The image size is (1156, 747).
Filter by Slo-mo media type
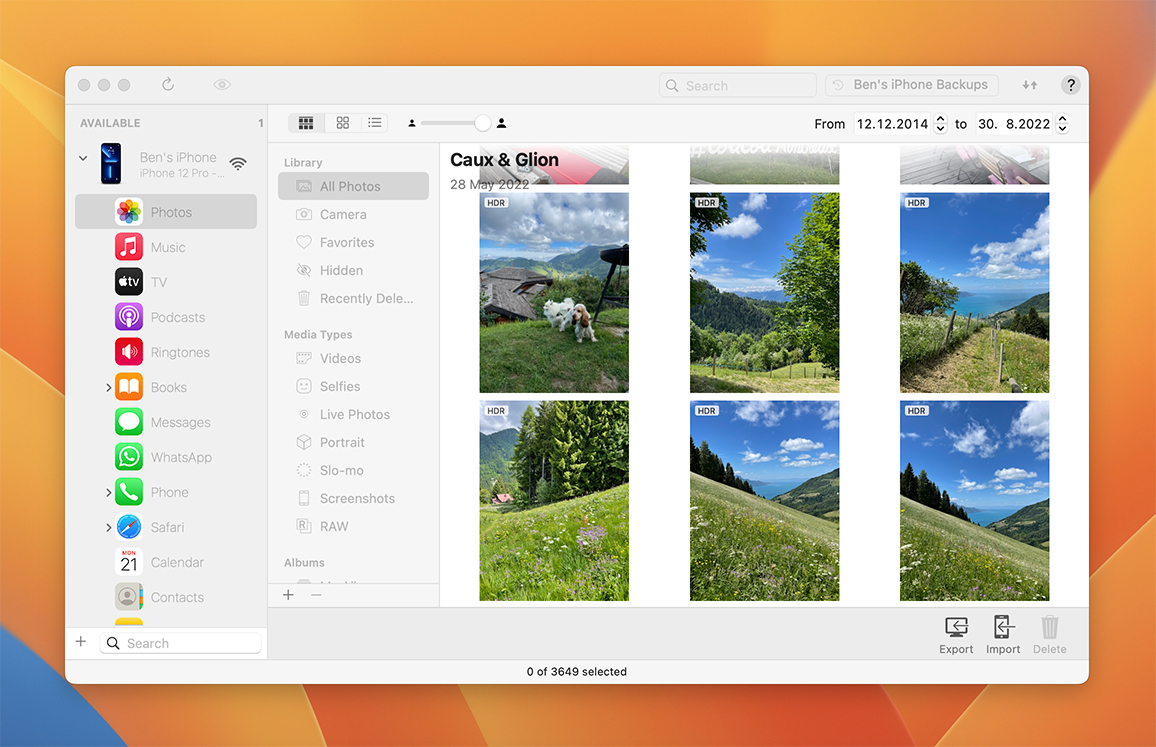(353, 470)
